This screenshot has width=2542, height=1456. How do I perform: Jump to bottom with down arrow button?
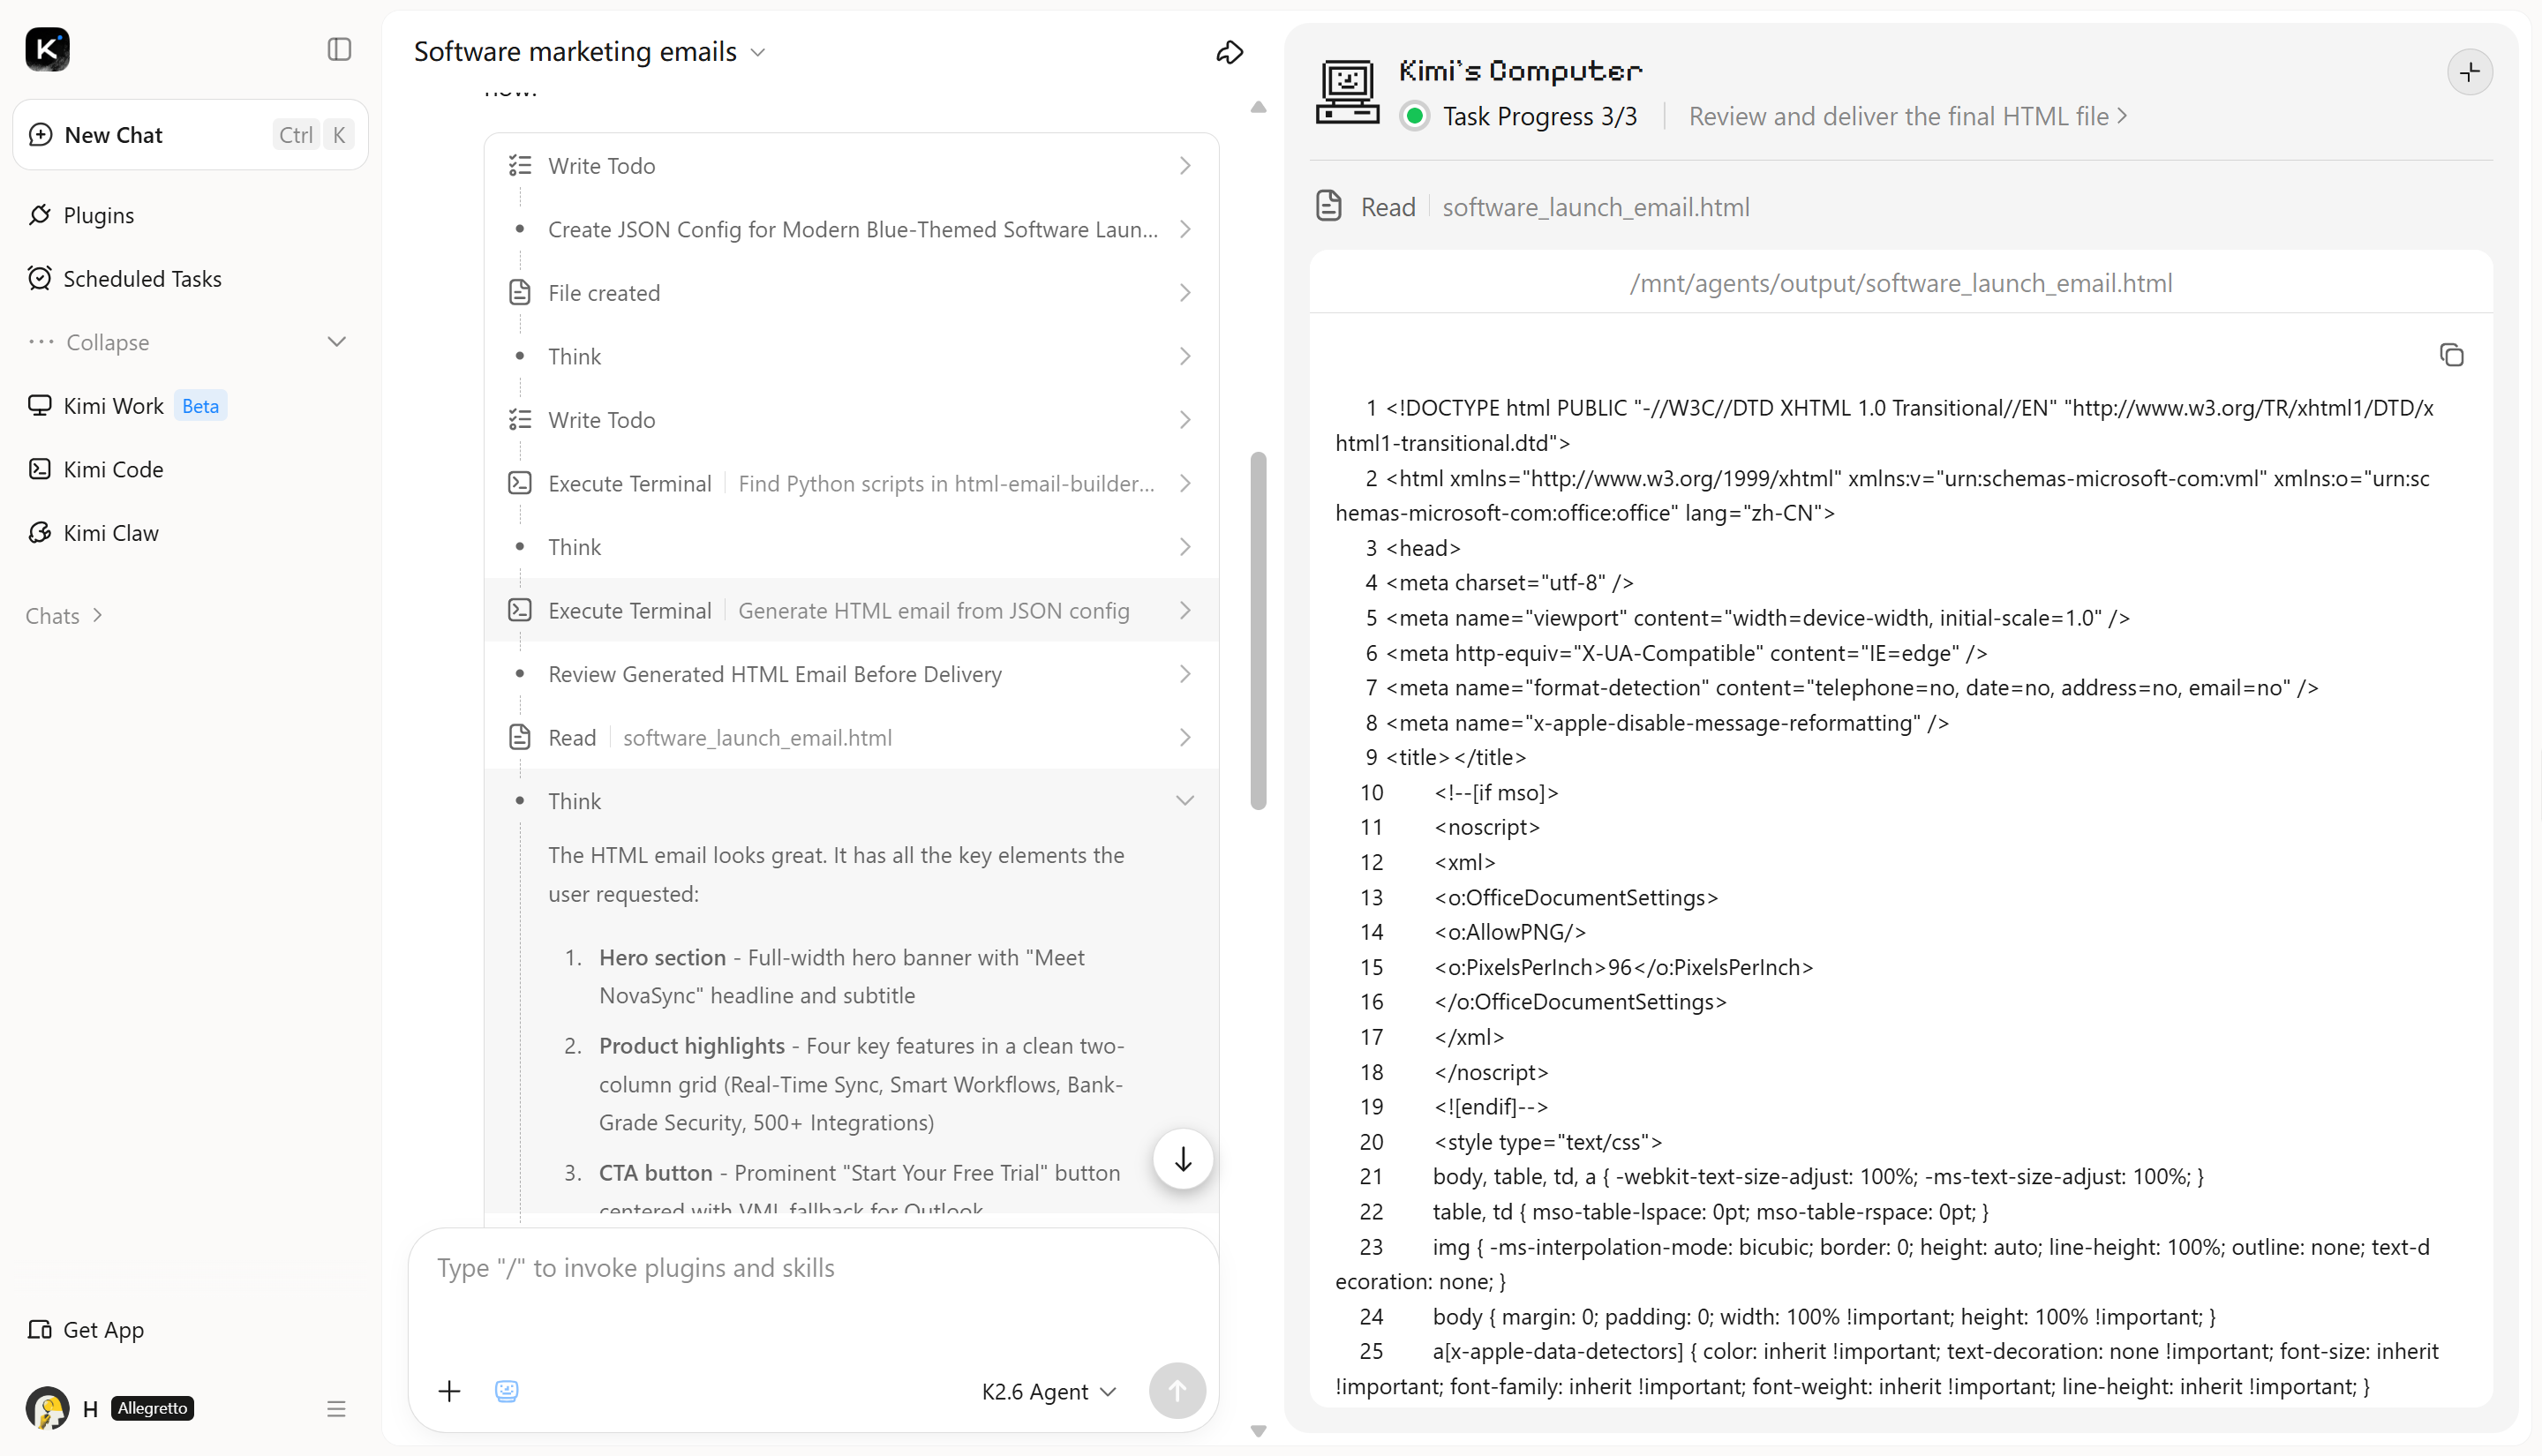point(1182,1160)
